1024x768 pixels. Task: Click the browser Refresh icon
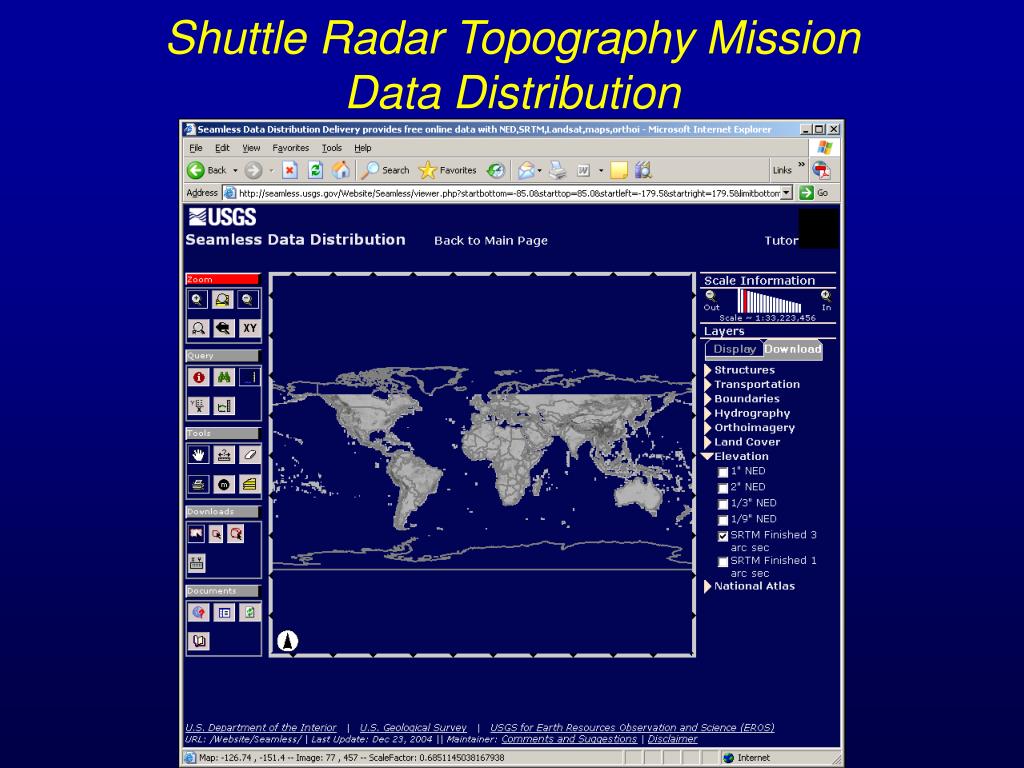tap(315, 170)
